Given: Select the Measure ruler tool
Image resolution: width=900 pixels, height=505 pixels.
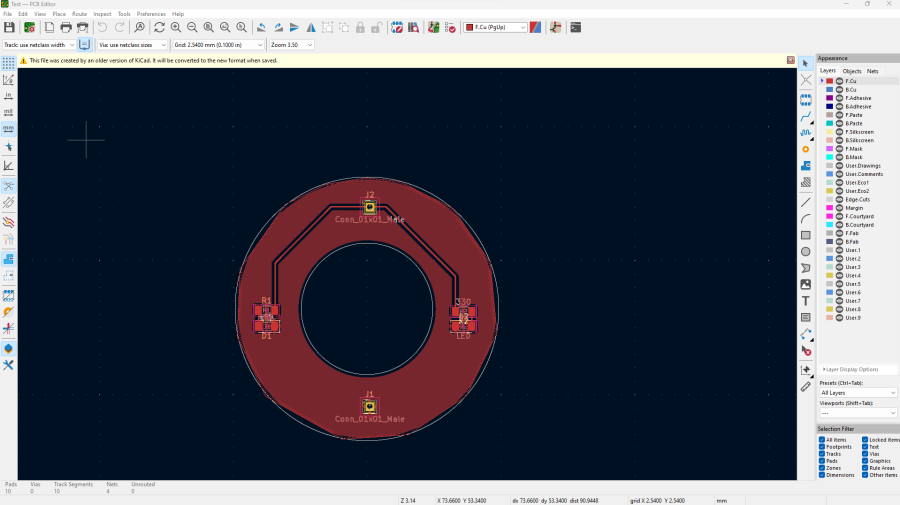Looking at the screenshot, I should point(806,386).
